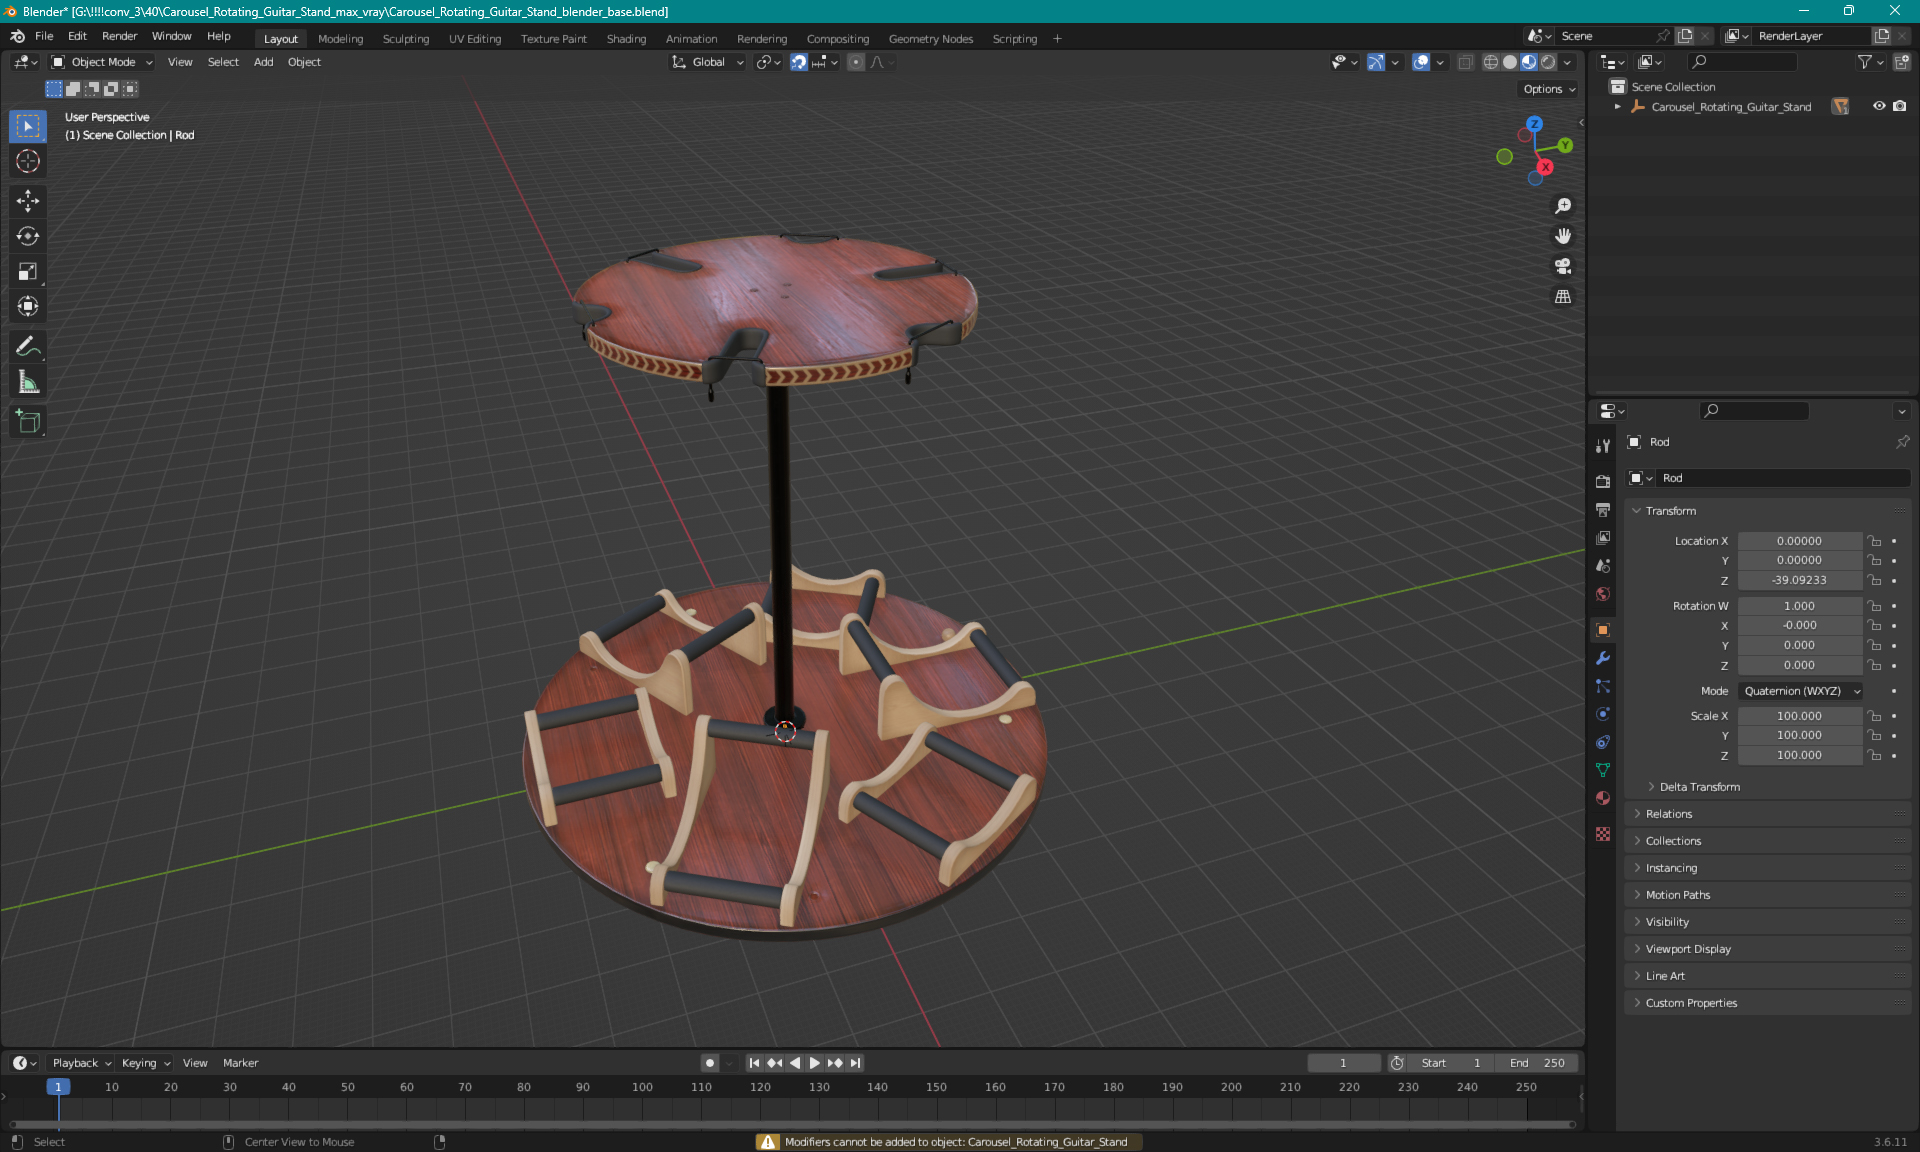The width and height of the screenshot is (1920, 1152).
Task: Open the Object Data mesh tab
Action: (x=1603, y=770)
